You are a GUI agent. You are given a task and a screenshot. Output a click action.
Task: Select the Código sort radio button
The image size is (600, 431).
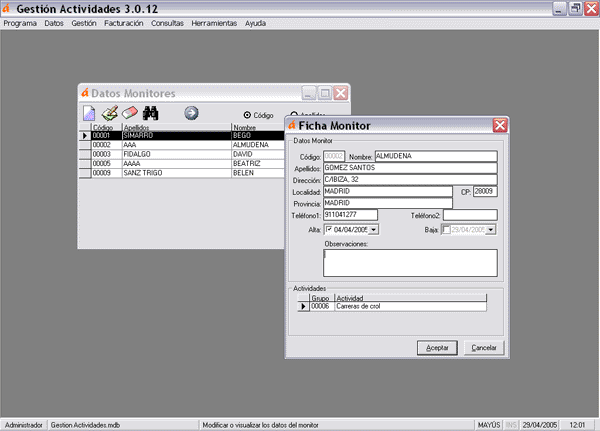point(247,115)
